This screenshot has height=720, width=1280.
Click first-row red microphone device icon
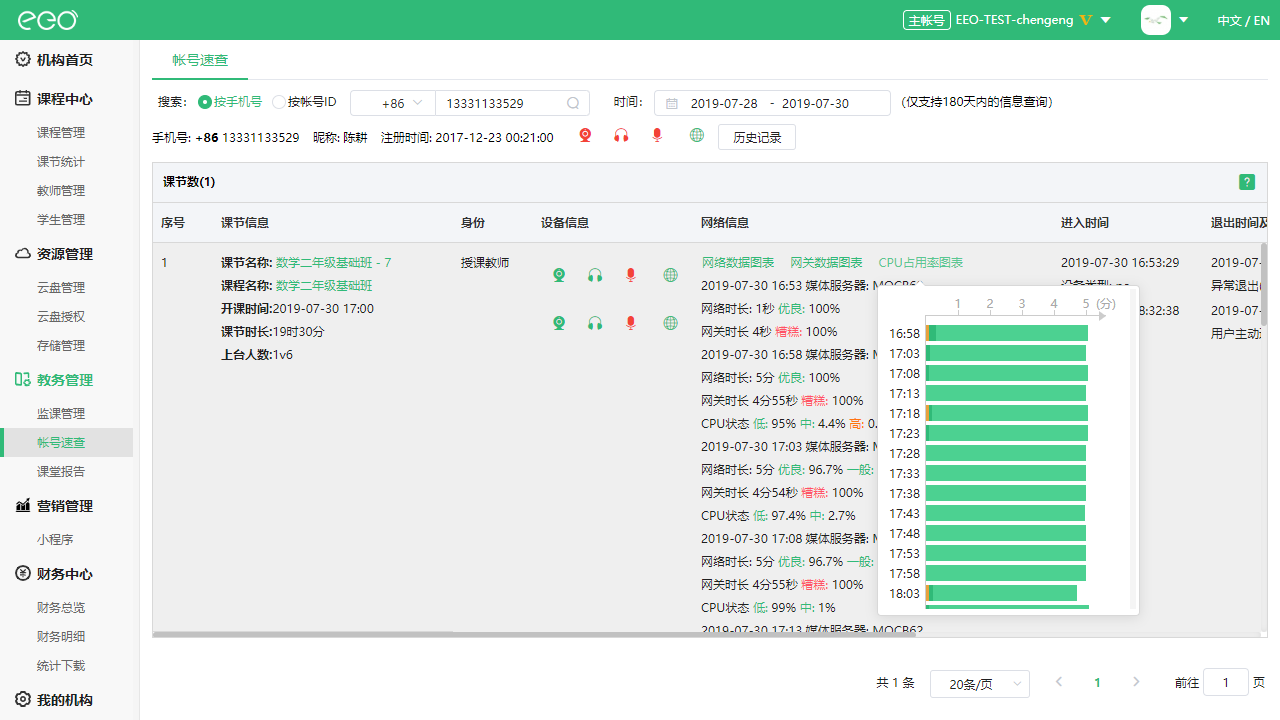[631, 275]
